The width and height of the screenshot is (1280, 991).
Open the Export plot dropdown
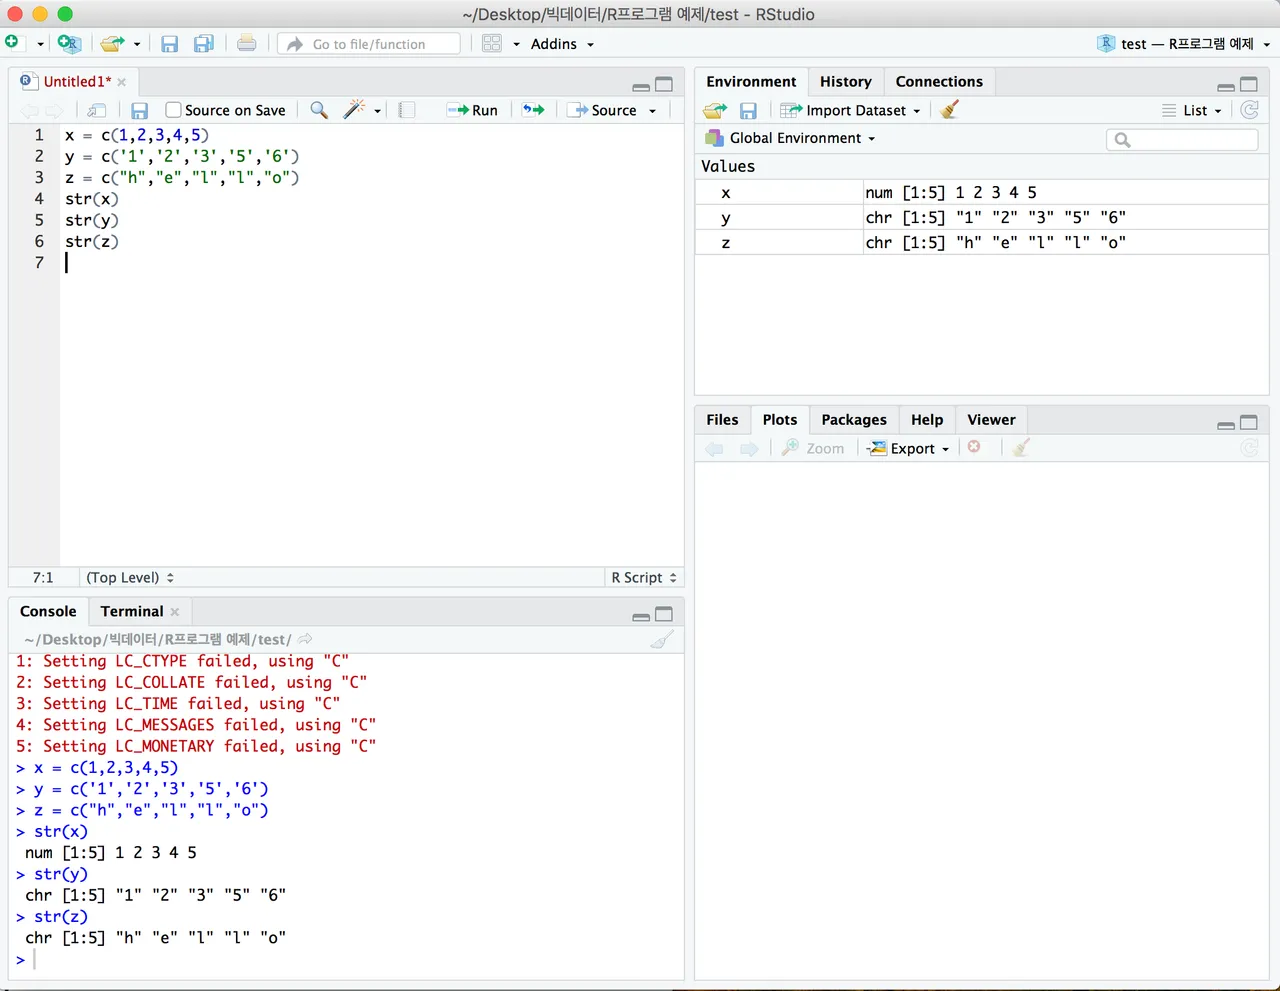click(x=908, y=448)
